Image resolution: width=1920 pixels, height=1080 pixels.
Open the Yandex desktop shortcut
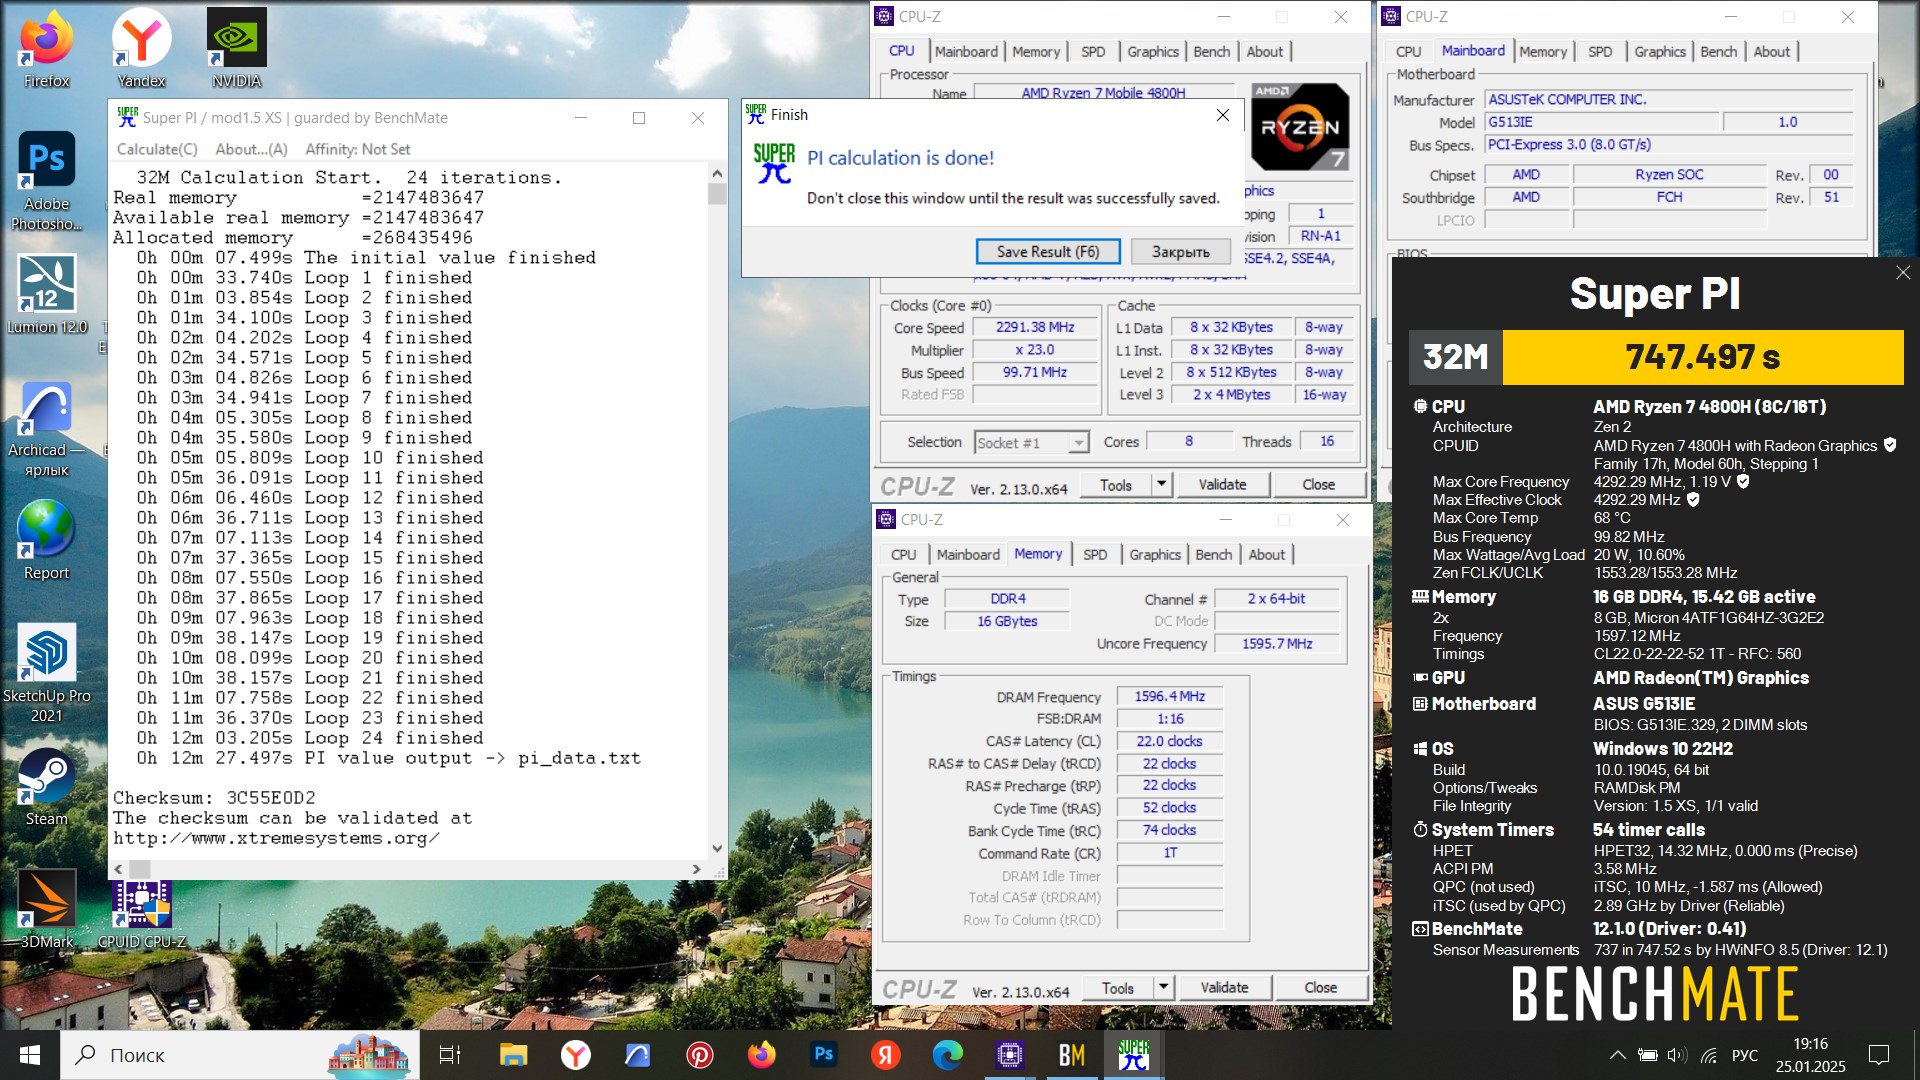pos(141,48)
